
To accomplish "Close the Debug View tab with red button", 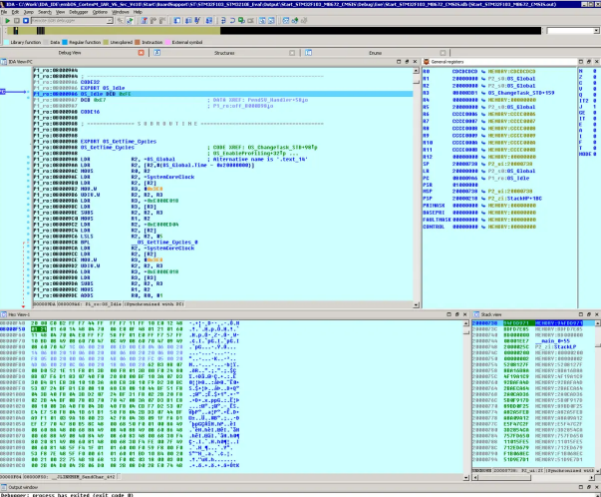I will coord(141,53).
